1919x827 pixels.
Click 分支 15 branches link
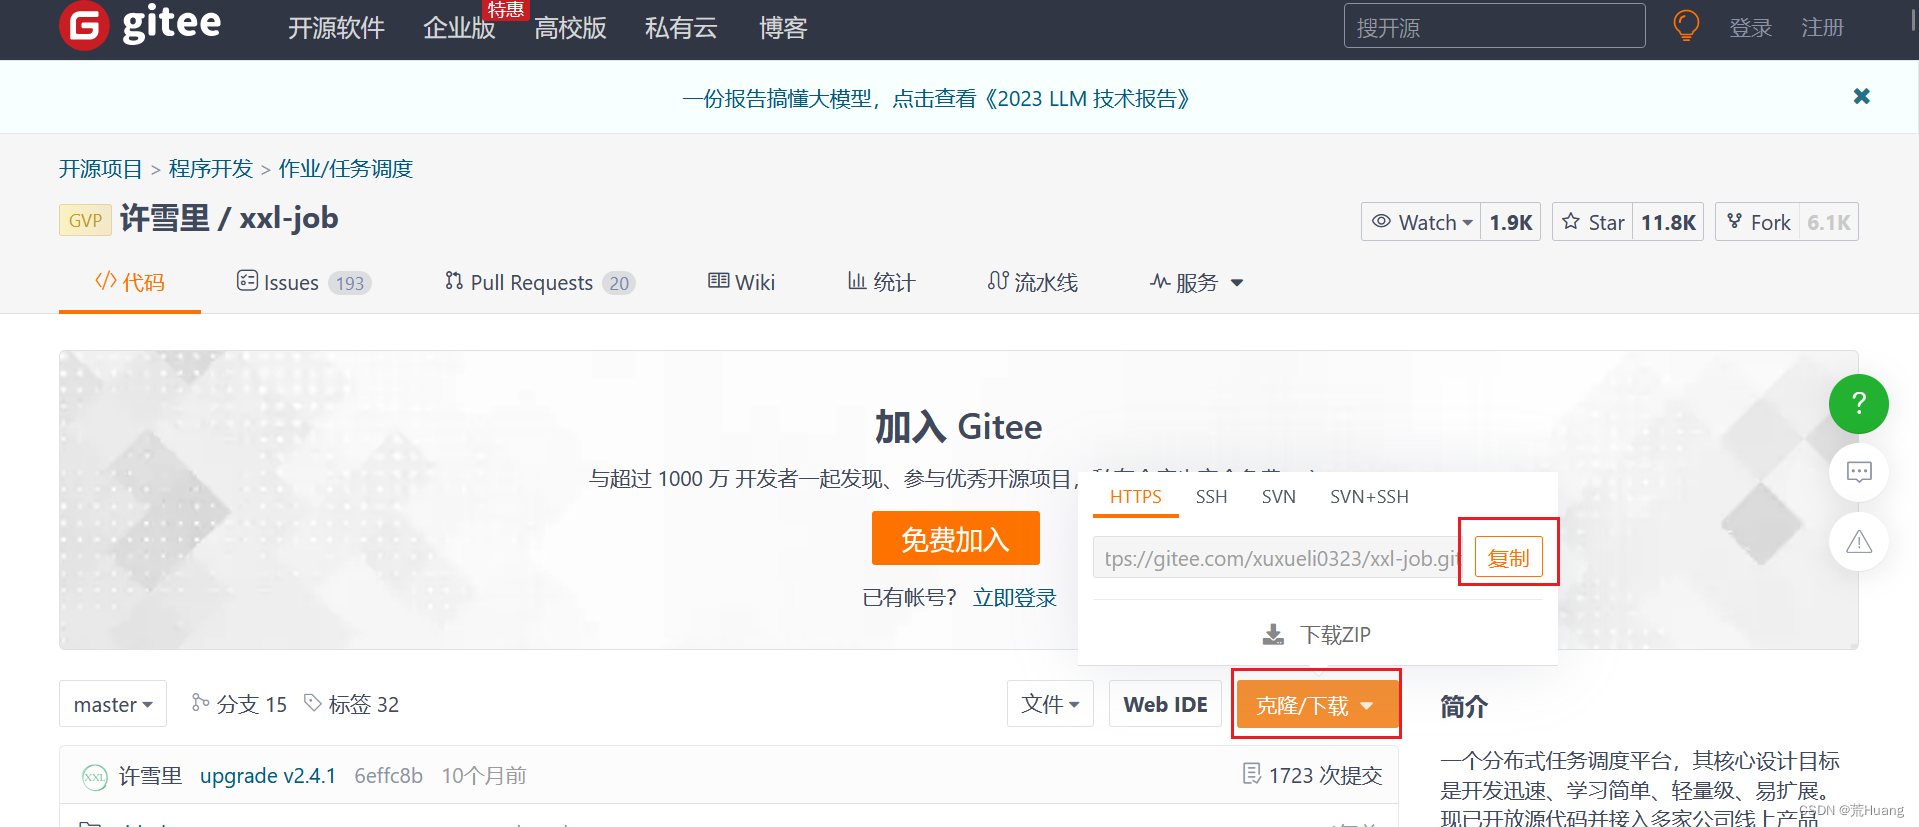[x=239, y=704]
